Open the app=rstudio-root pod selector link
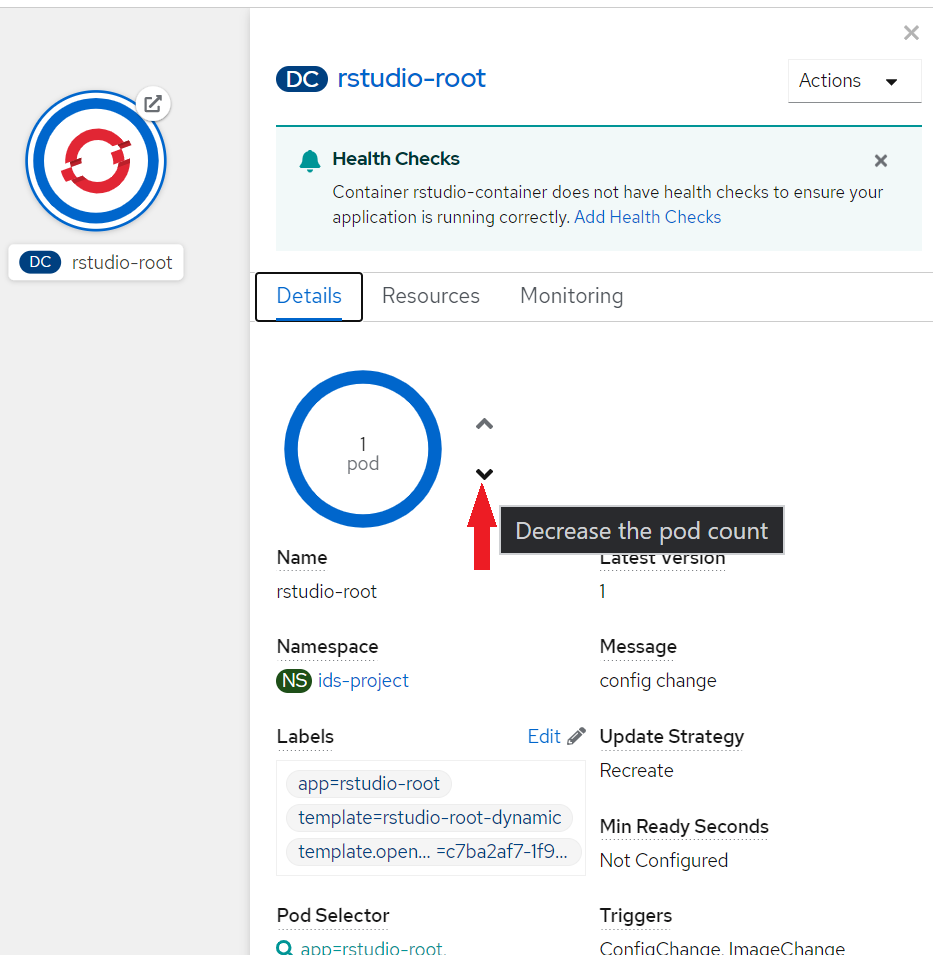 click(x=373, y=948)
